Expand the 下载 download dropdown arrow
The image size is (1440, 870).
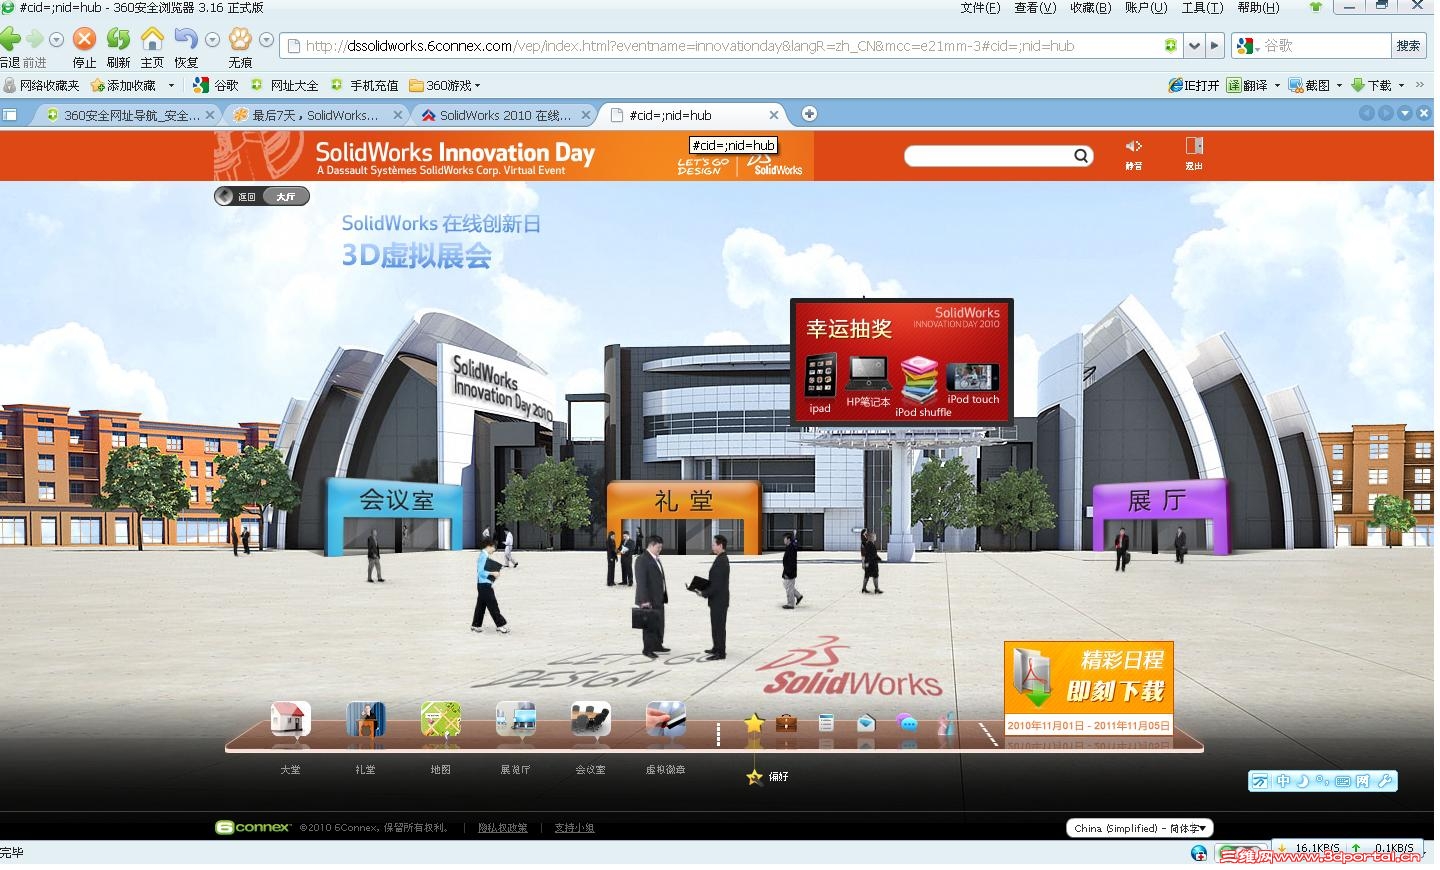pos(1401,86)
